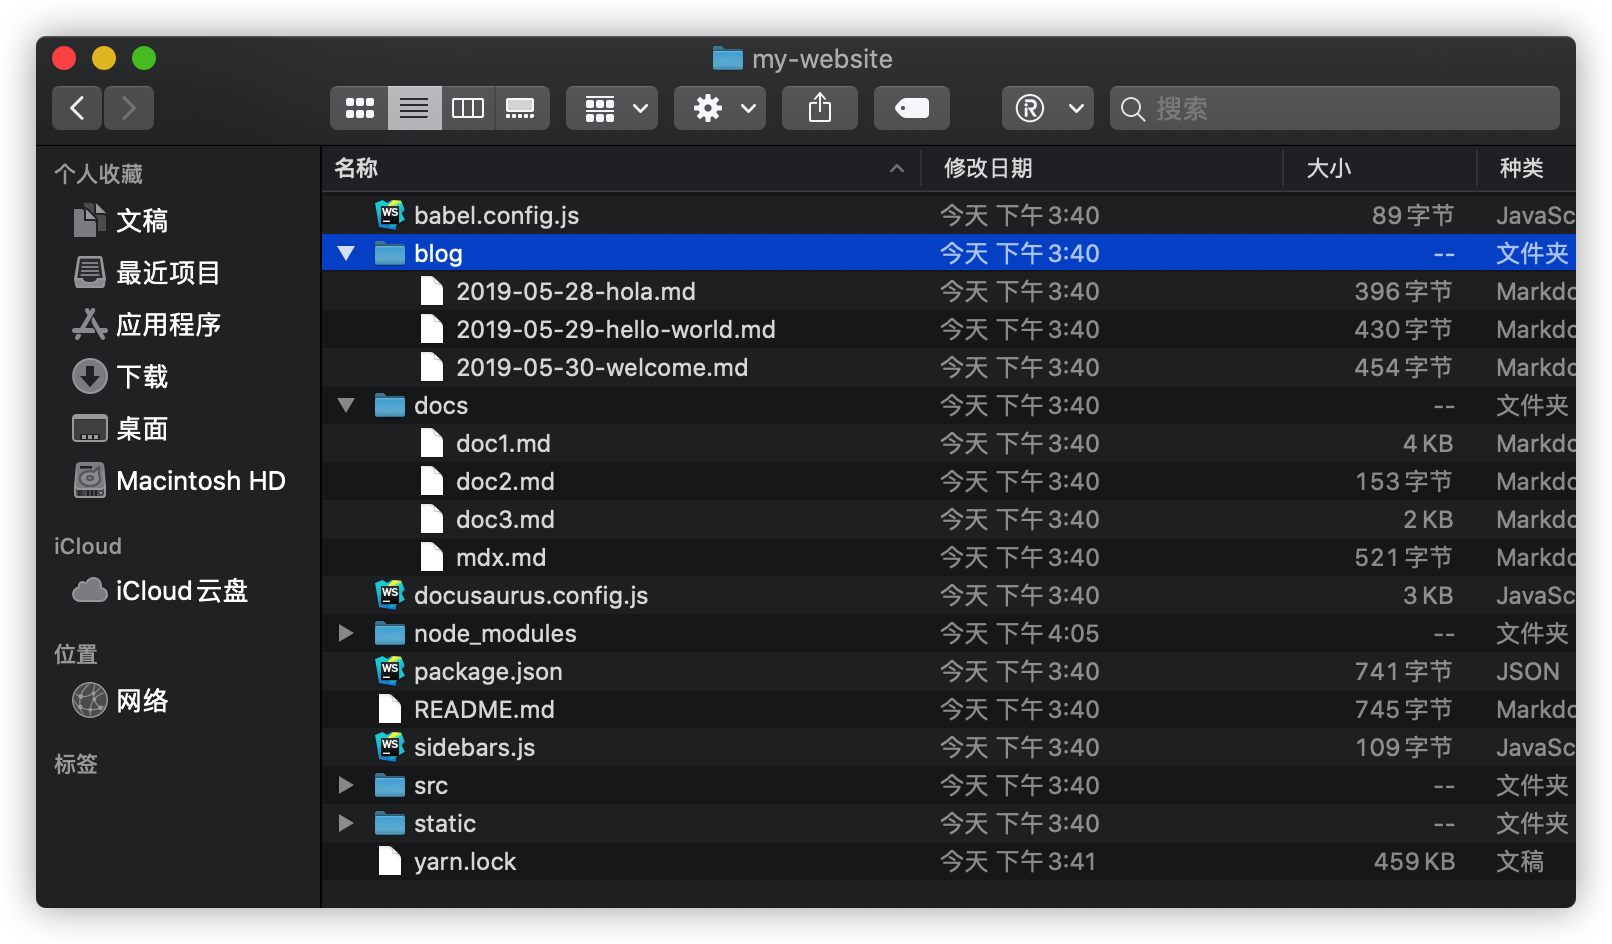The width and height of the screenshot is (1612, 944).
Task: Click the 459 KB size of yarn.lock
Action: point(1414,862)
